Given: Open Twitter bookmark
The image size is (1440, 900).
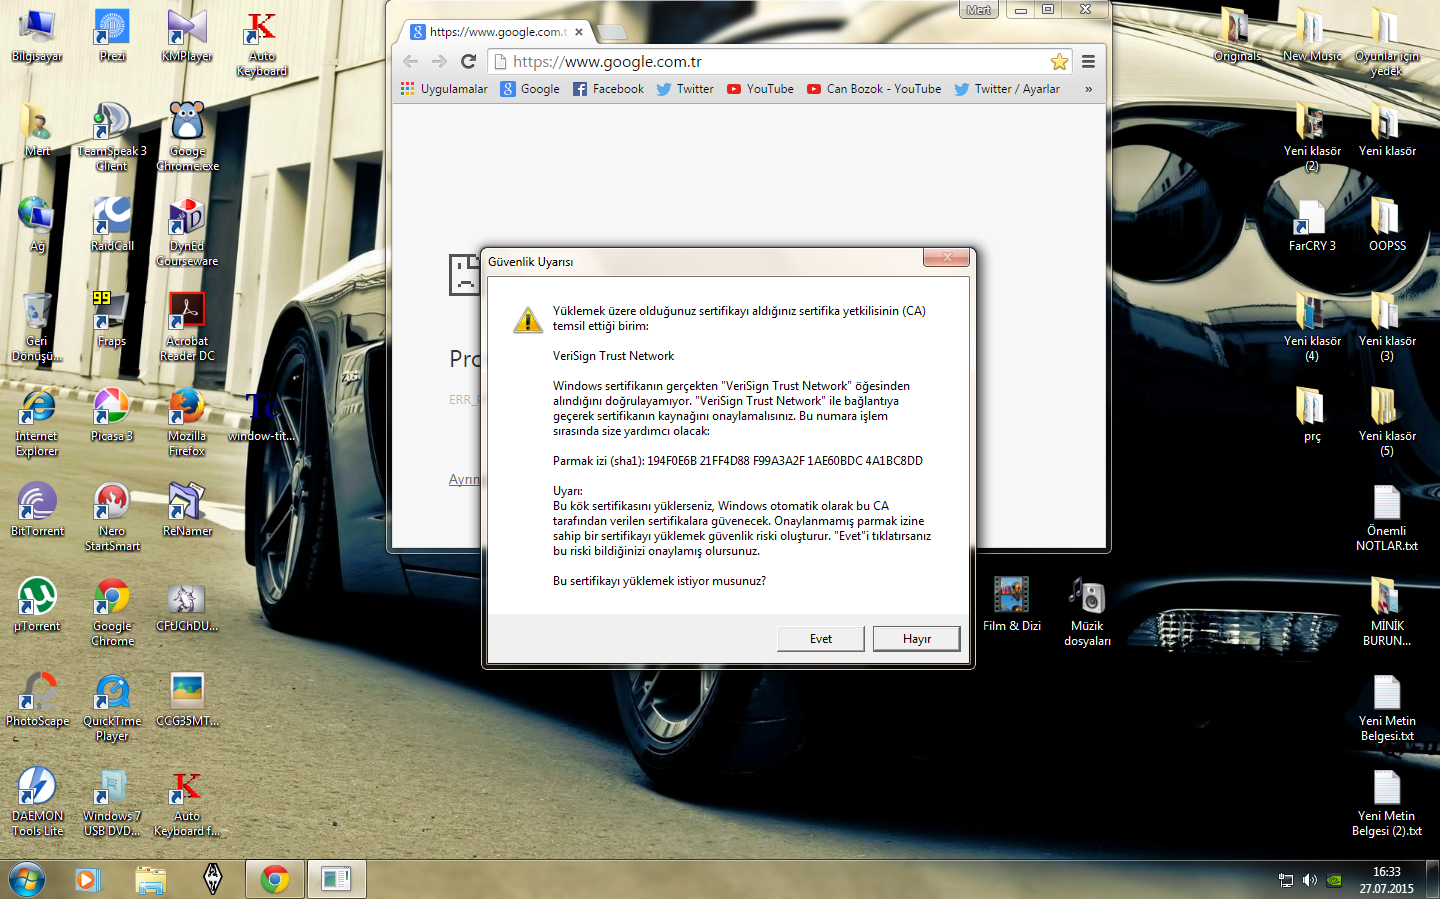Looking at the screenshot, I should coord(685,89).
